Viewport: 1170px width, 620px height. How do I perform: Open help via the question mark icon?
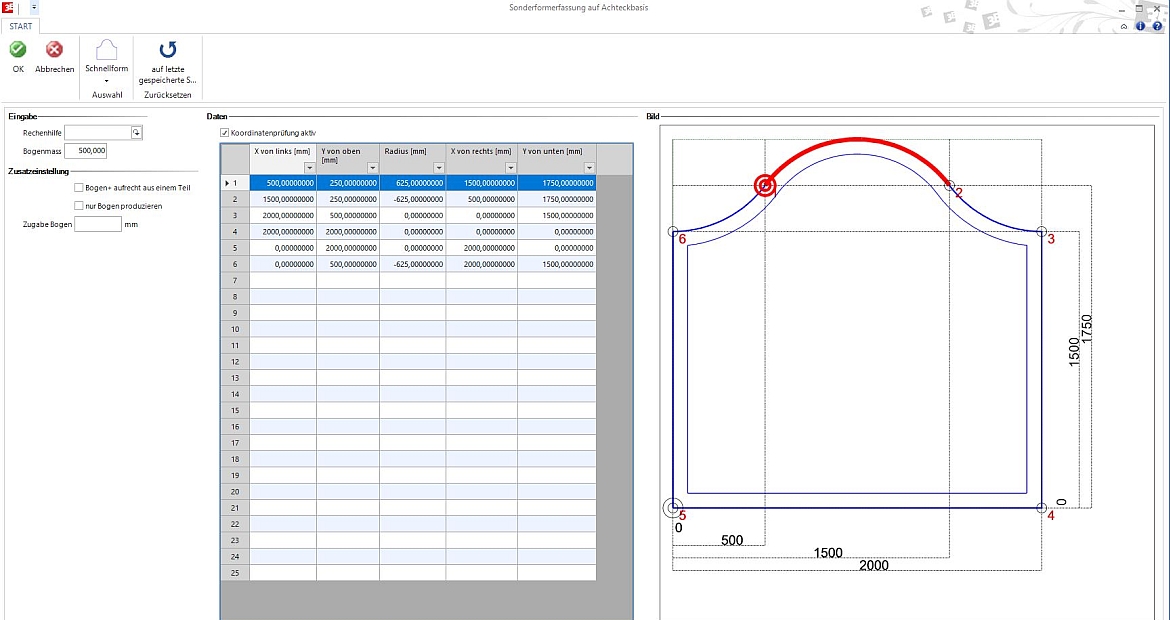point(1157,27)
